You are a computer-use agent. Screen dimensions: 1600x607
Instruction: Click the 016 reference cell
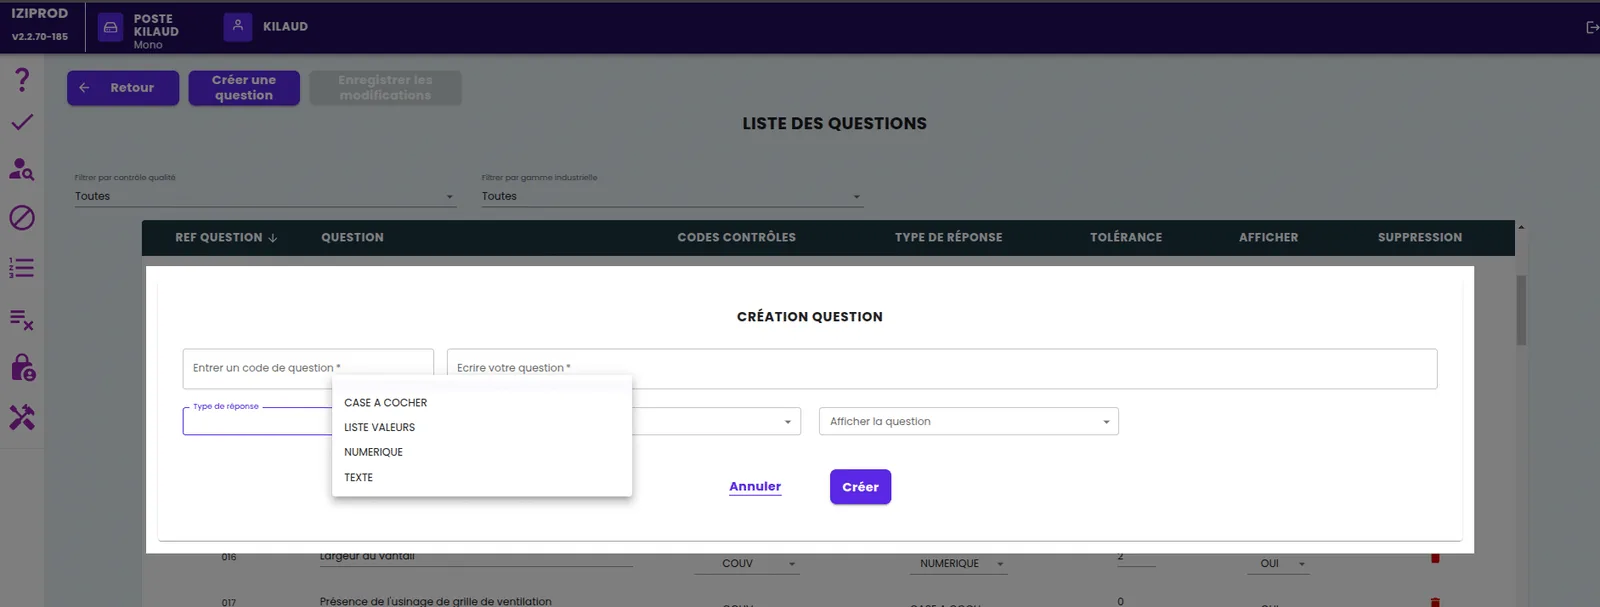coord(229,558)
